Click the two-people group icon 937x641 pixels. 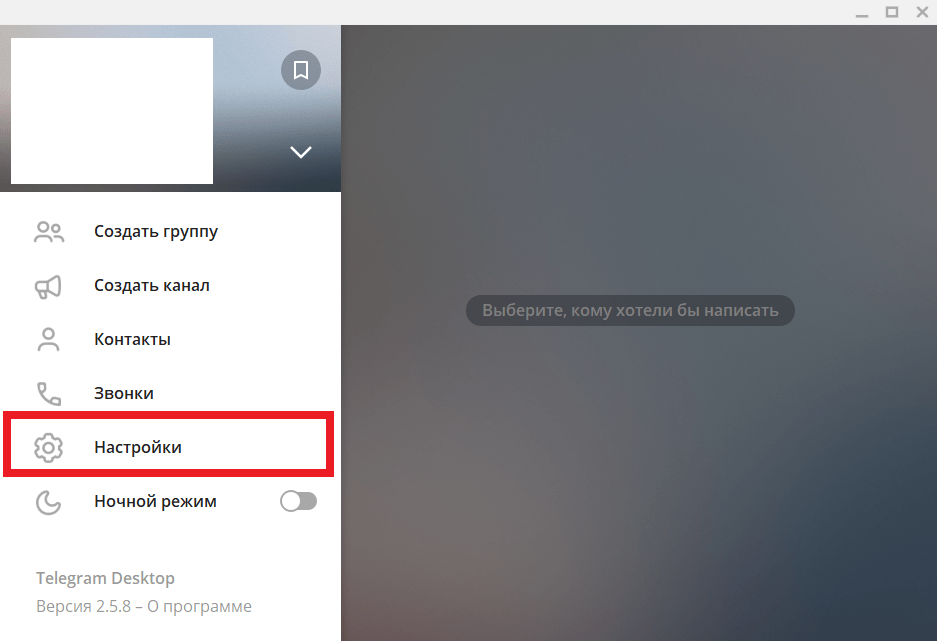[49, 232]
